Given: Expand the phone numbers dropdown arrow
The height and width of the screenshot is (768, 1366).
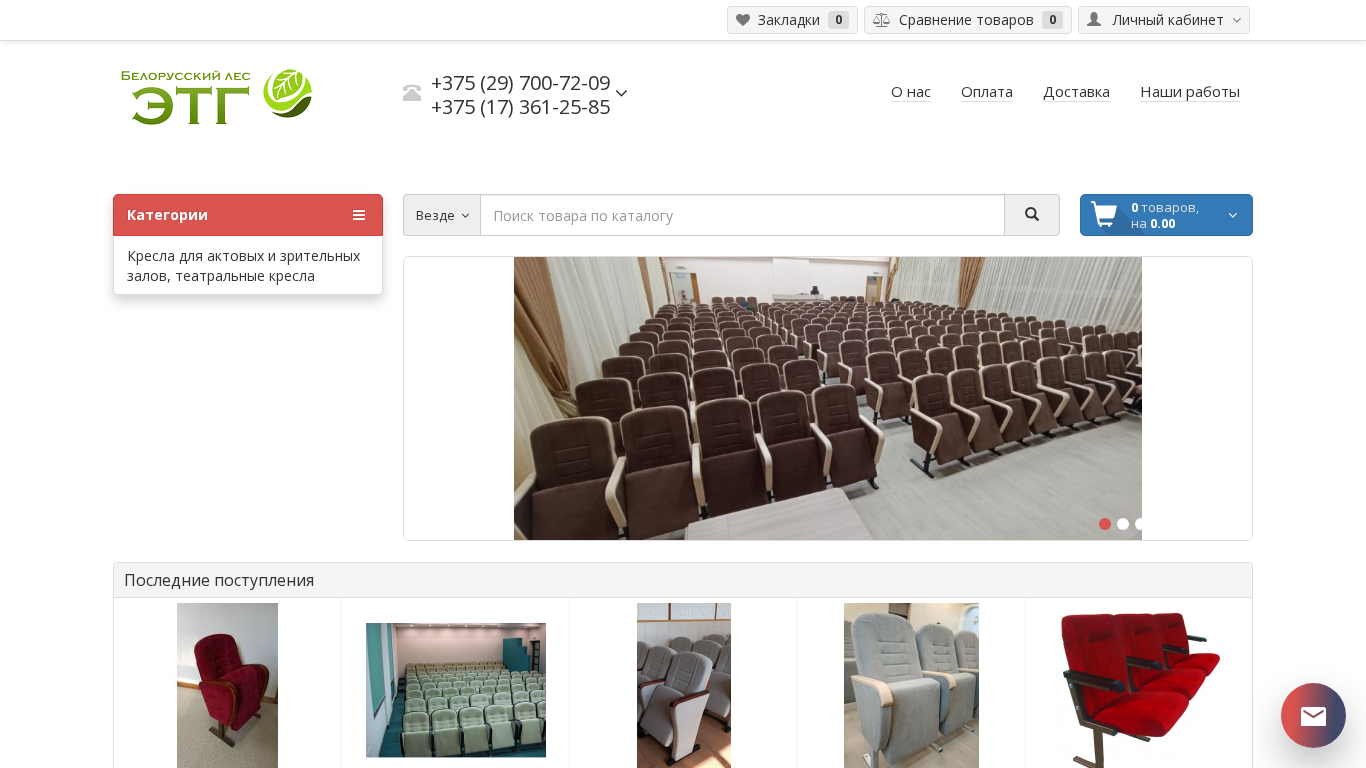Looking at the screenshot, I should pyautogui.click(x=621, y=93).
